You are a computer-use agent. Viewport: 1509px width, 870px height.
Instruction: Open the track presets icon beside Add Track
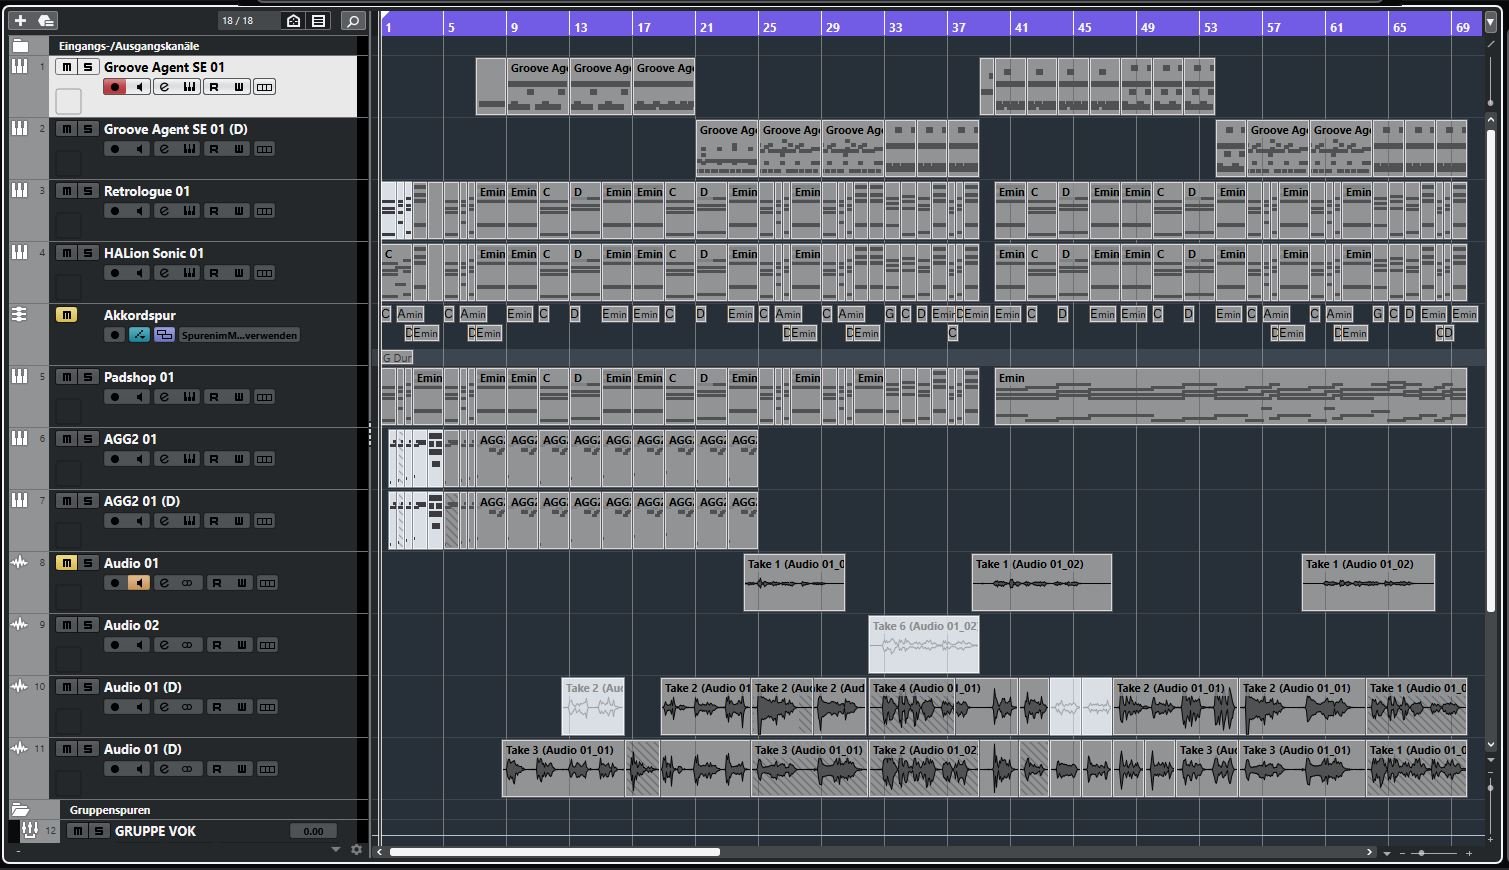coord(46,20)
